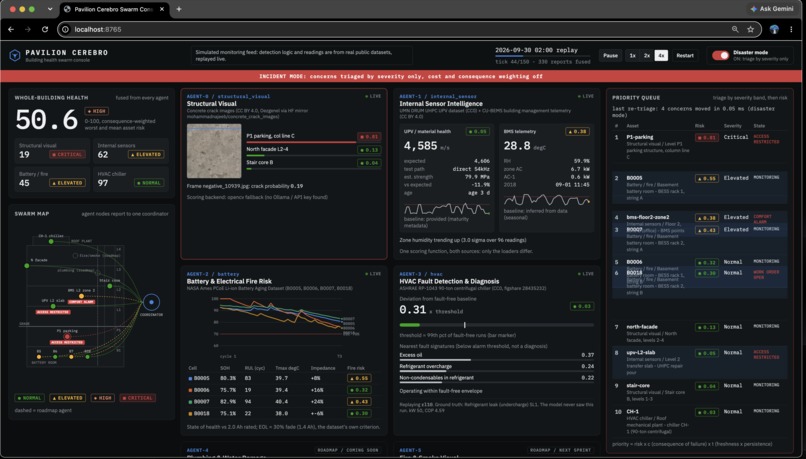Select the North facade L2-4 row

tap(313, 150)
